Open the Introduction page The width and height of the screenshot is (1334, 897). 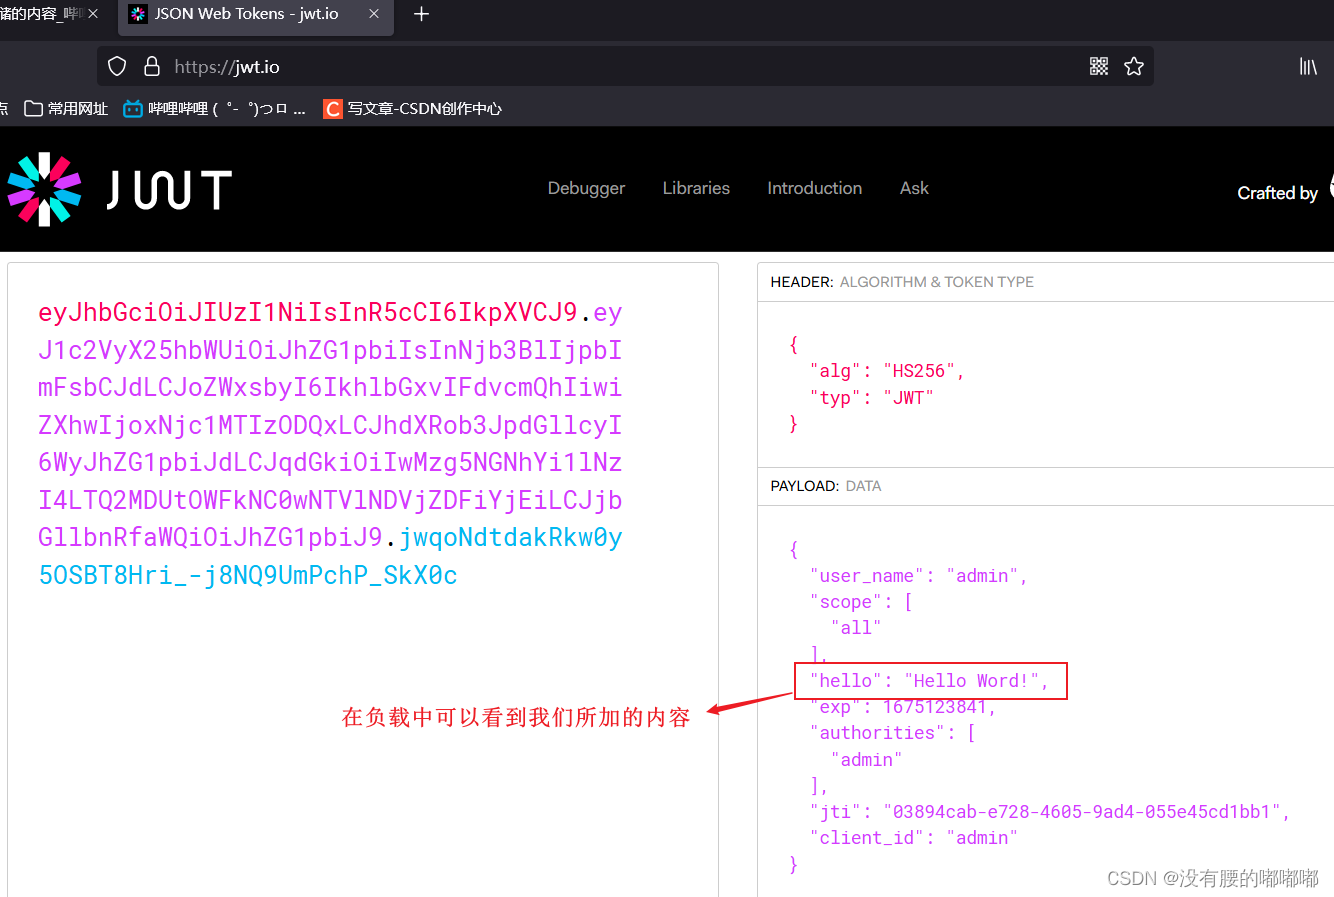(814, 188)
